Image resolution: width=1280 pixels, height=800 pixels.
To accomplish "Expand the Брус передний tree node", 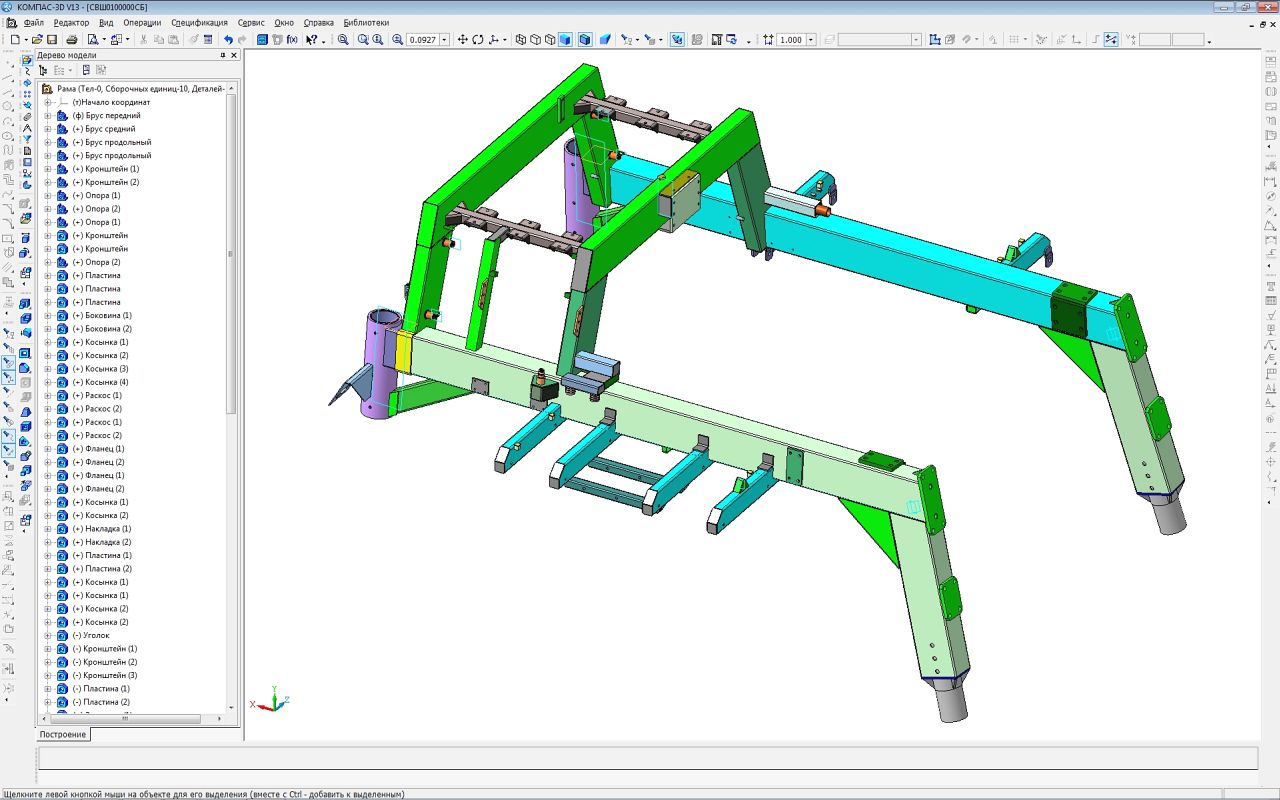I will tap(47, 116).
